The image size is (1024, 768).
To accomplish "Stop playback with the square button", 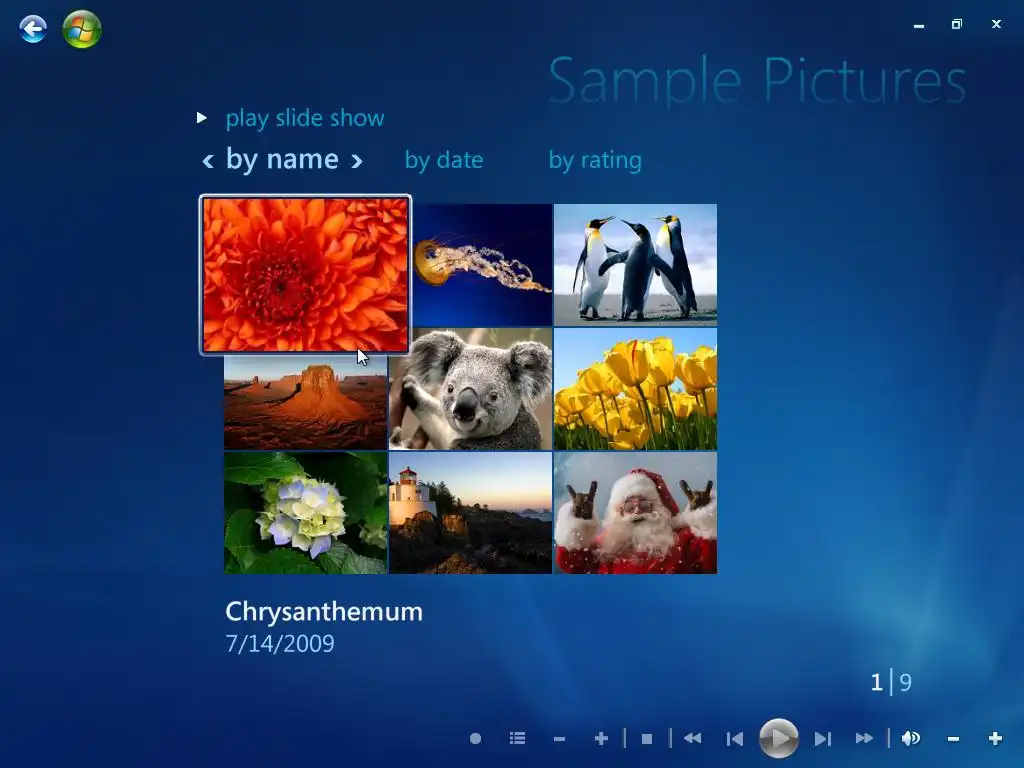I will [647, 739].
